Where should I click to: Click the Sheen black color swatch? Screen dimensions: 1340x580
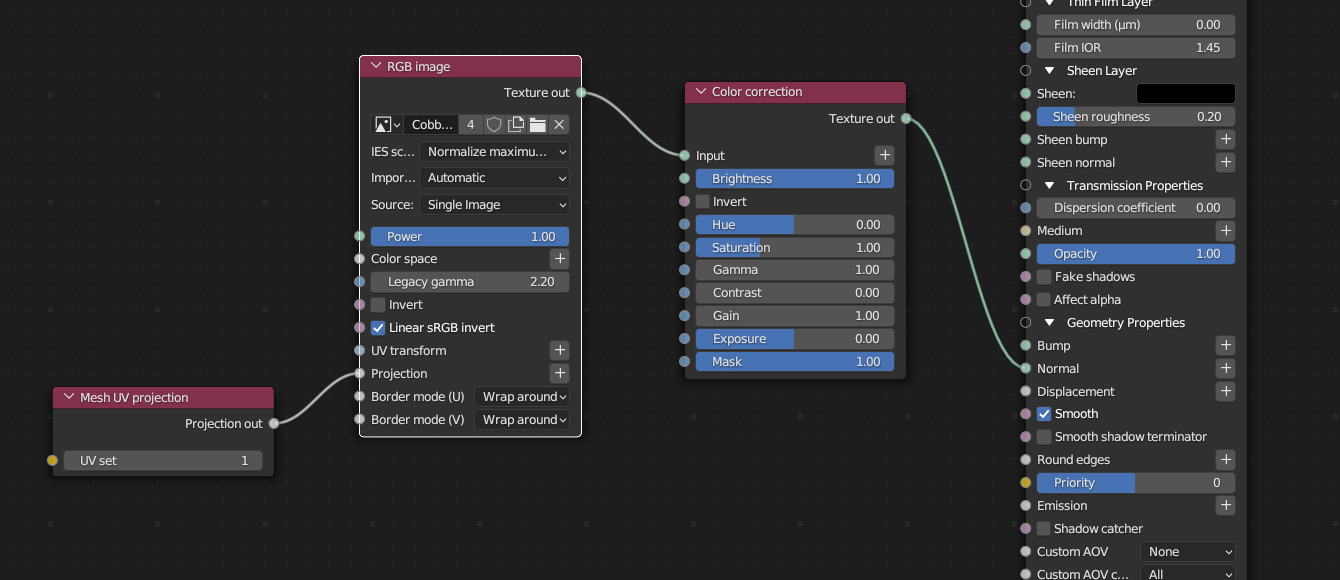1185,94
